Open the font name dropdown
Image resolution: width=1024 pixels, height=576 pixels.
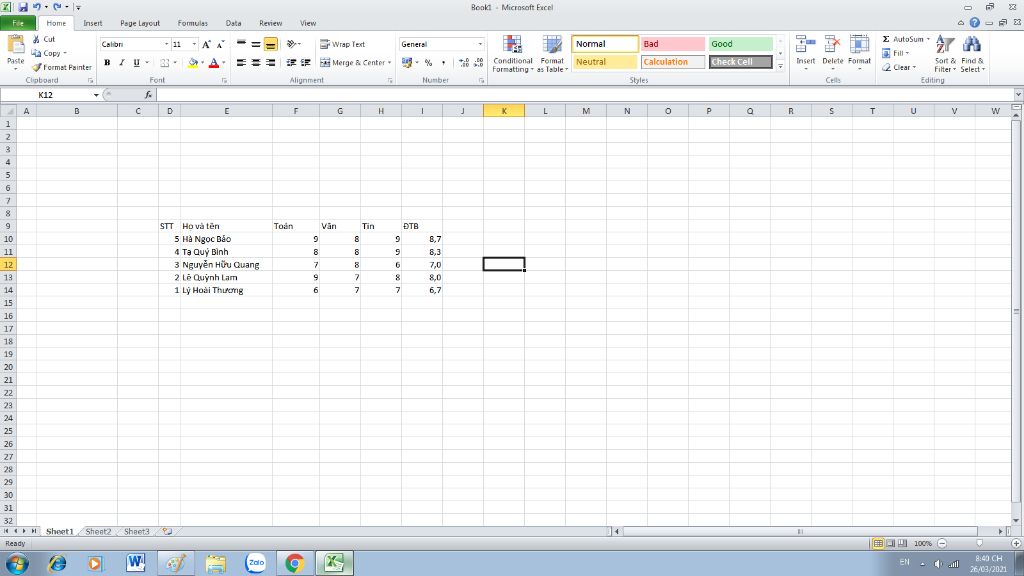pyautogui.click(x=167, y=44)
